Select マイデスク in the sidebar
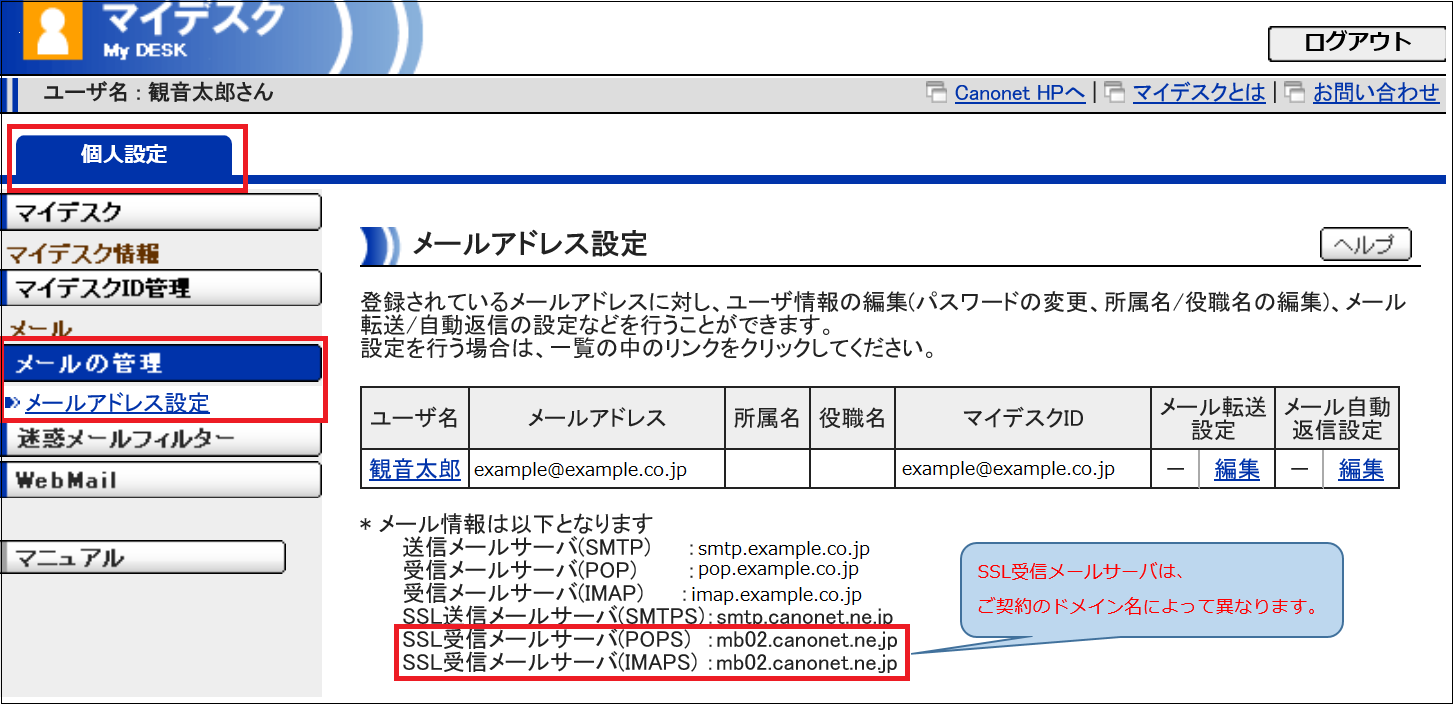This screenshot has width=1454, height=705. tap(162, 212)
